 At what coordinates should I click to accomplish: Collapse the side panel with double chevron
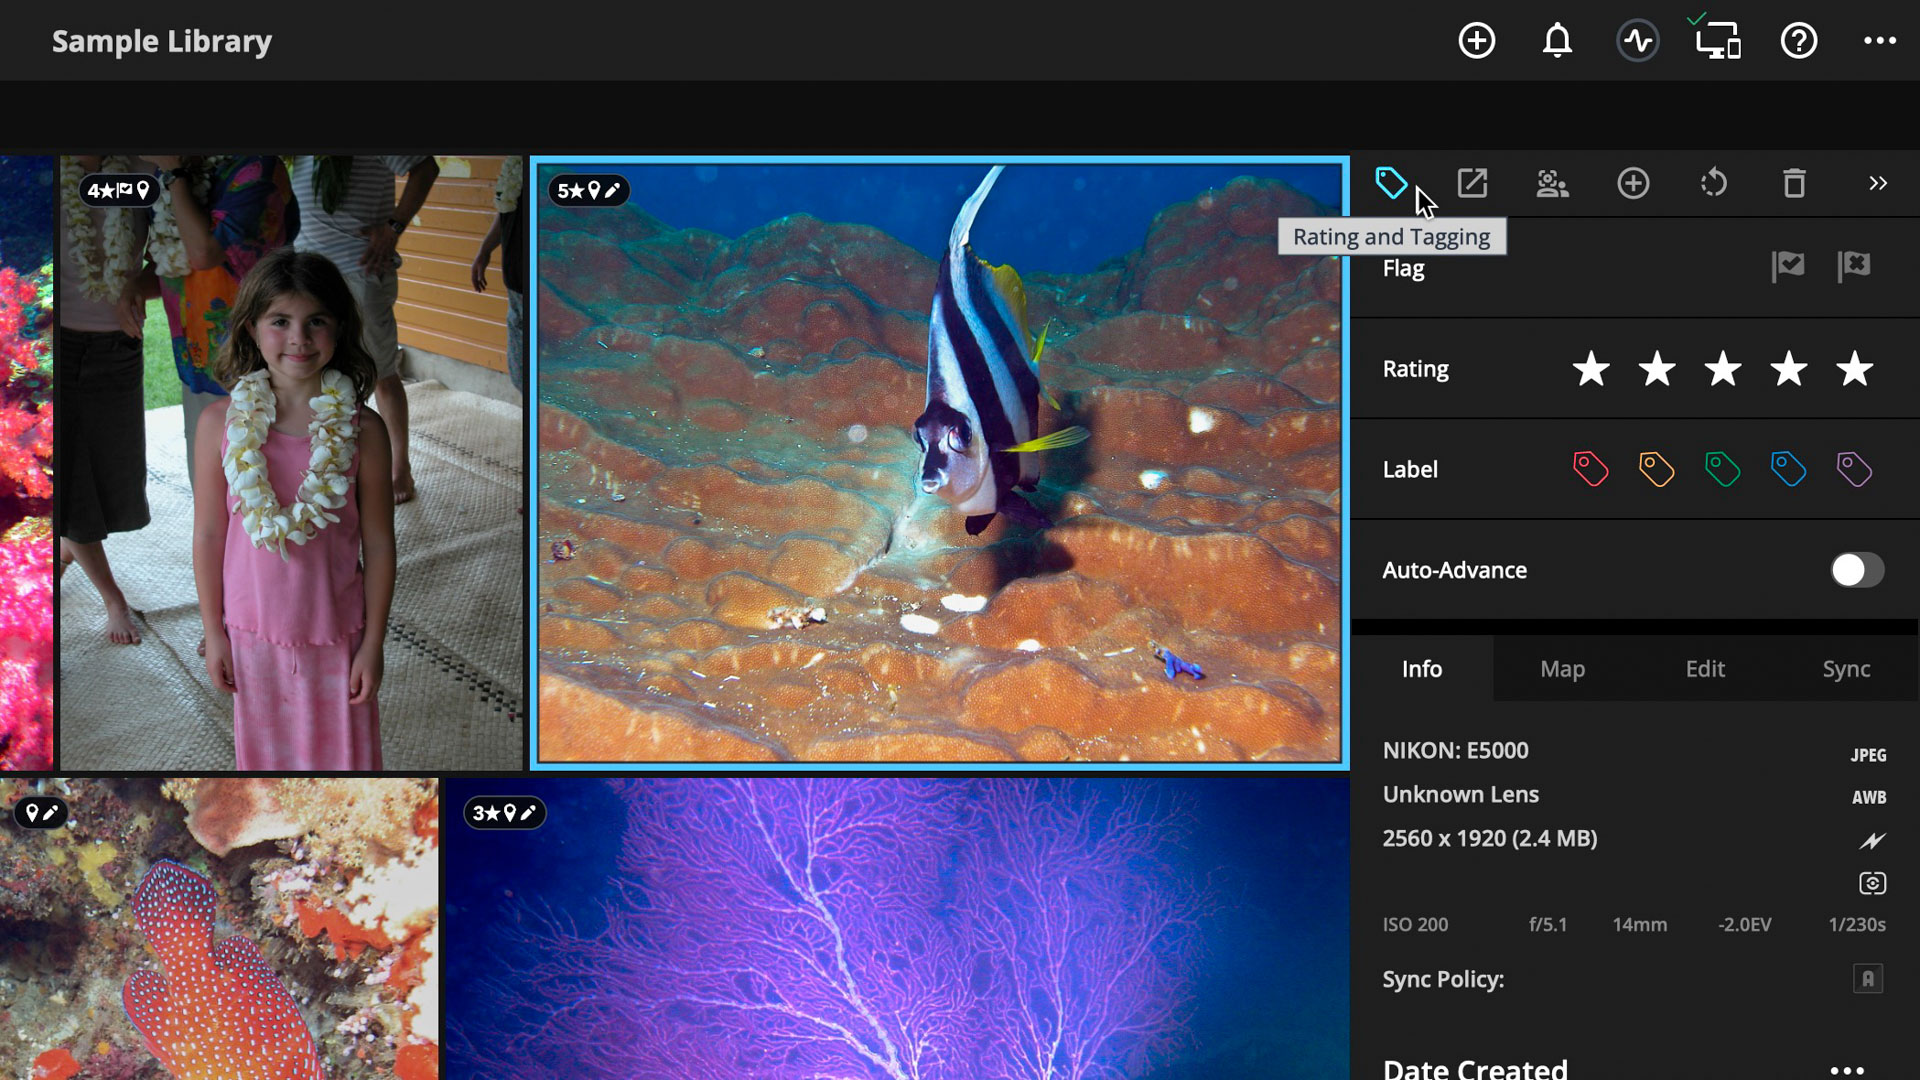click(1878, 183)
